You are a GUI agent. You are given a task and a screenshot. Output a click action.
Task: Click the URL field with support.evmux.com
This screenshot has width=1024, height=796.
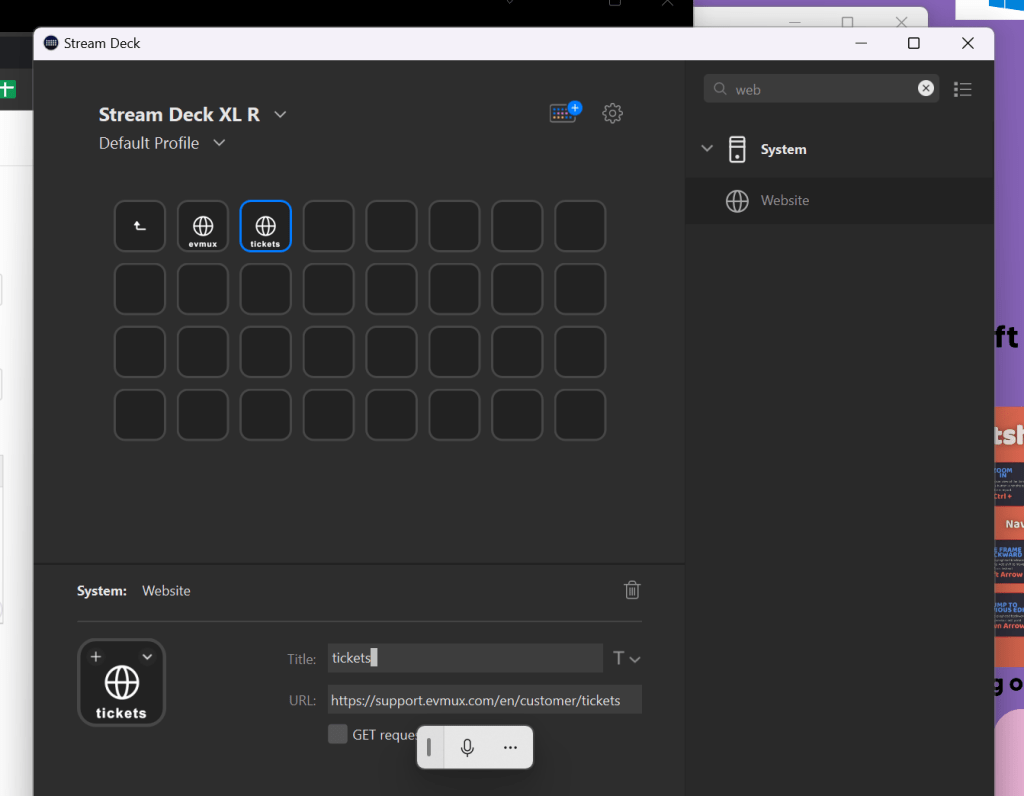point(485,700)
